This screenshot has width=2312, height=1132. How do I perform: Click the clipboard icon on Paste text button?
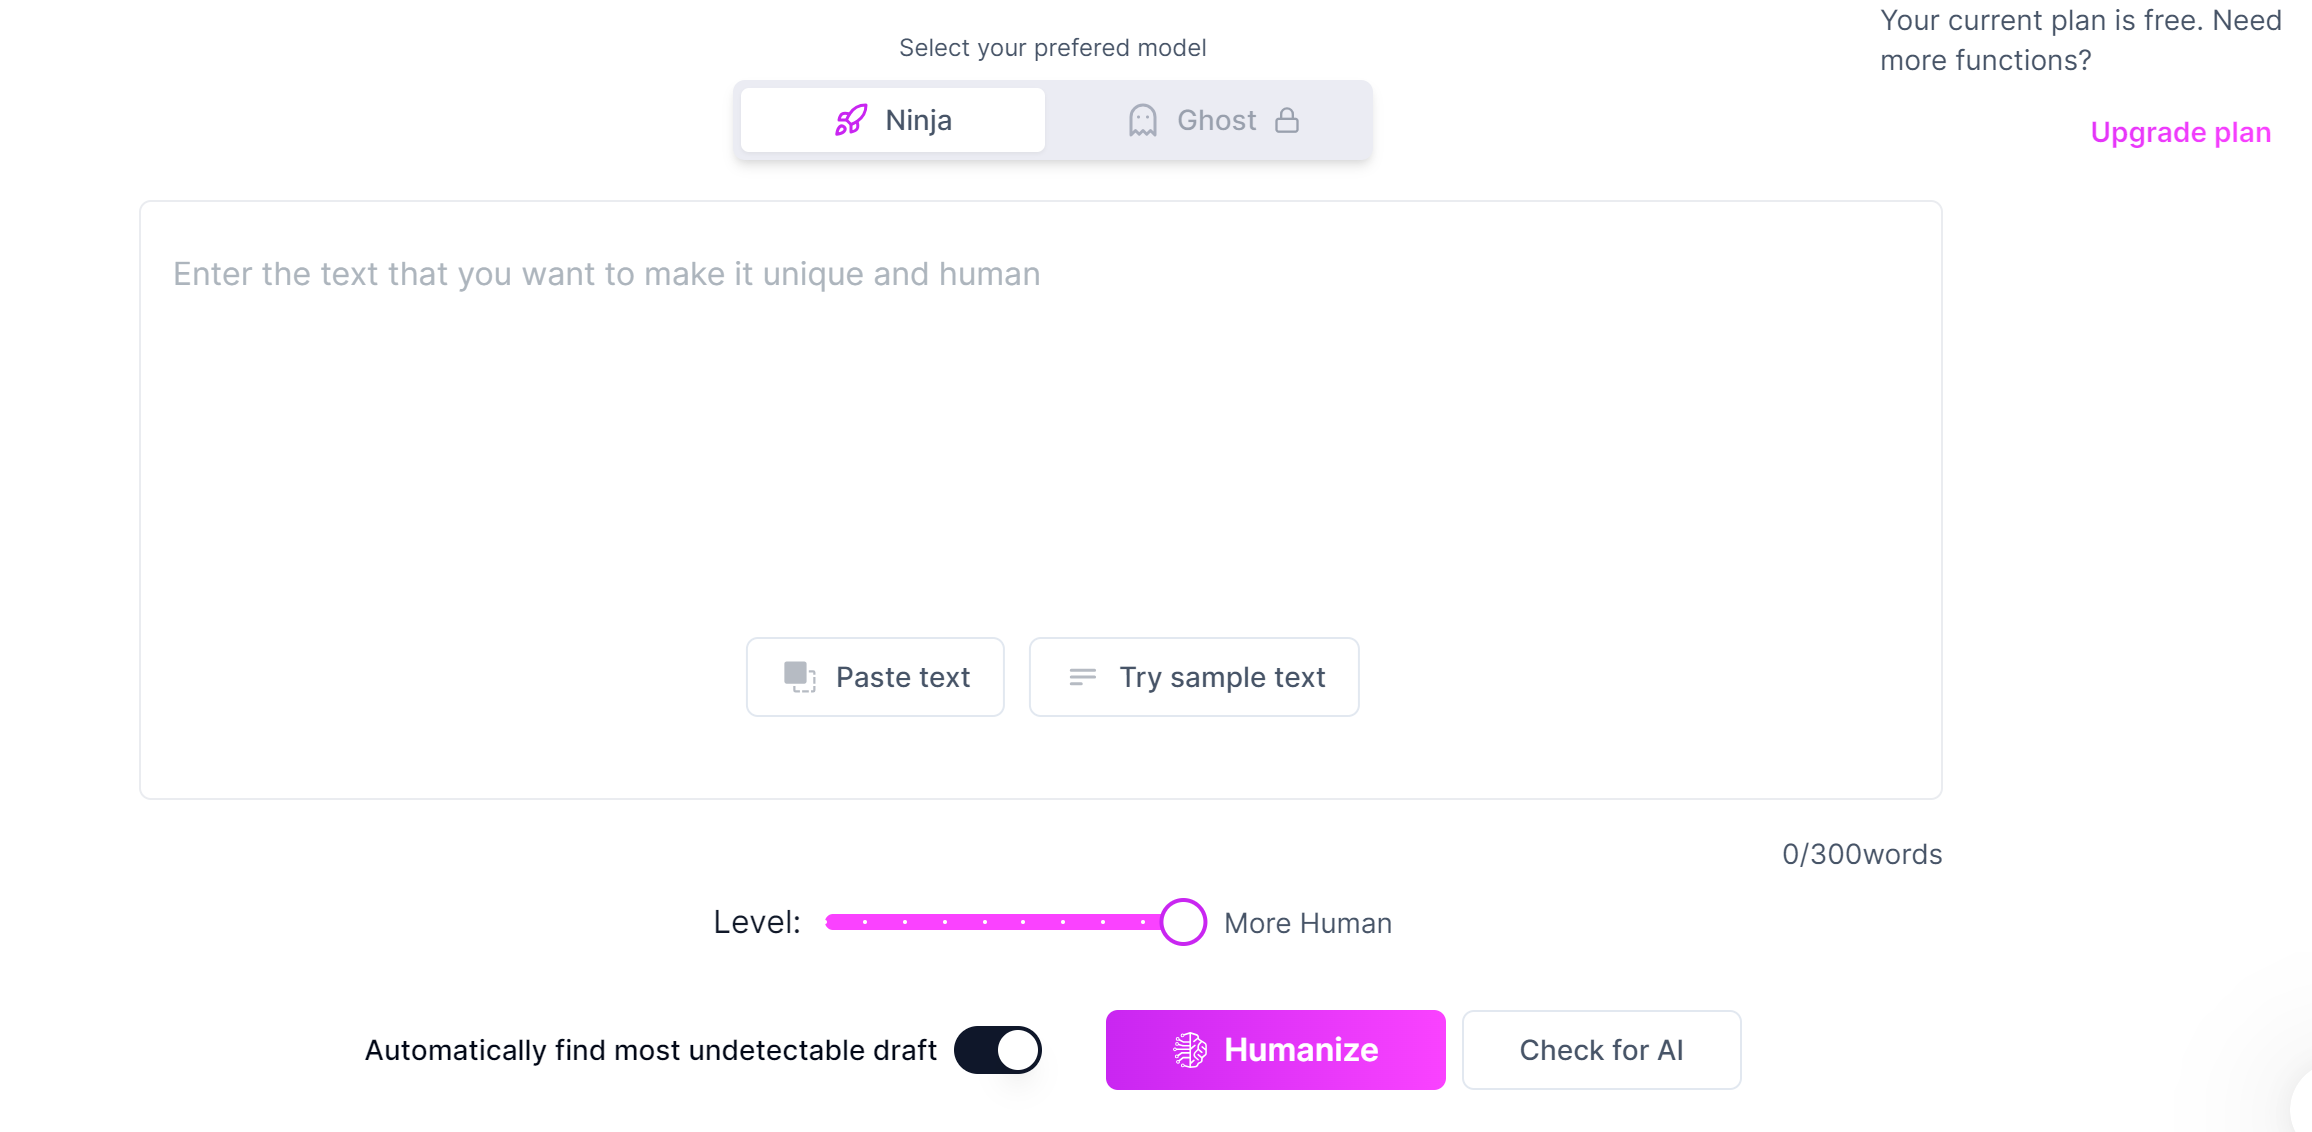(800, 676)
